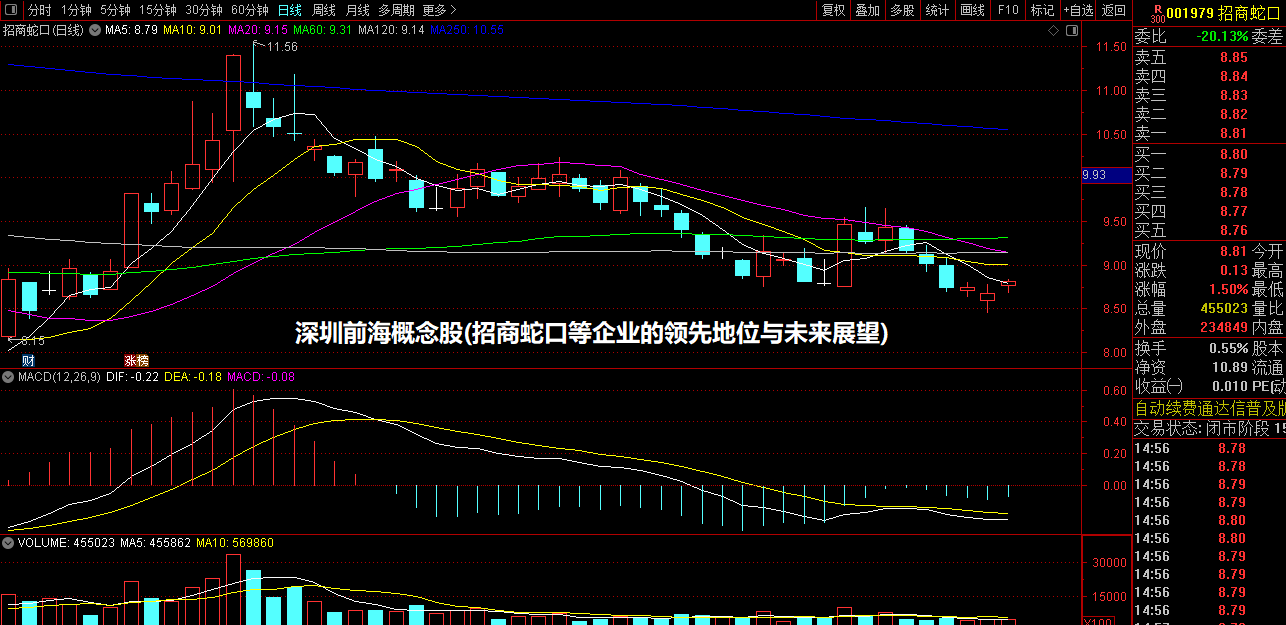The height and width of the screenshot is (625, 1286).
Task: Toggle the right panel layout icon
Action: [1072, 31]
